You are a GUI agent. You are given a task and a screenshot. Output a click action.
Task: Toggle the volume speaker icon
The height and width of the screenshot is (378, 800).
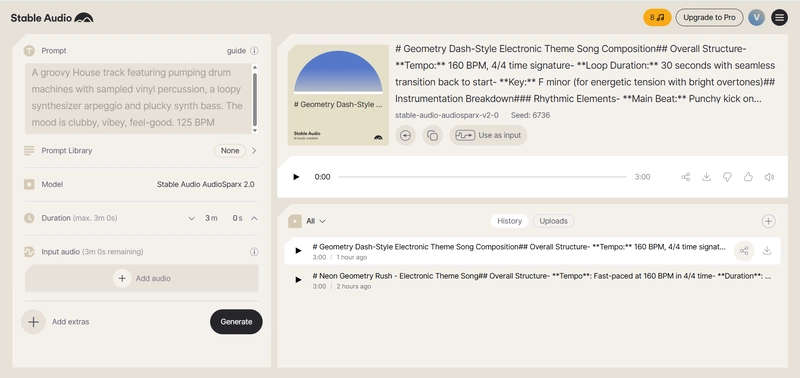coord(769,177)
